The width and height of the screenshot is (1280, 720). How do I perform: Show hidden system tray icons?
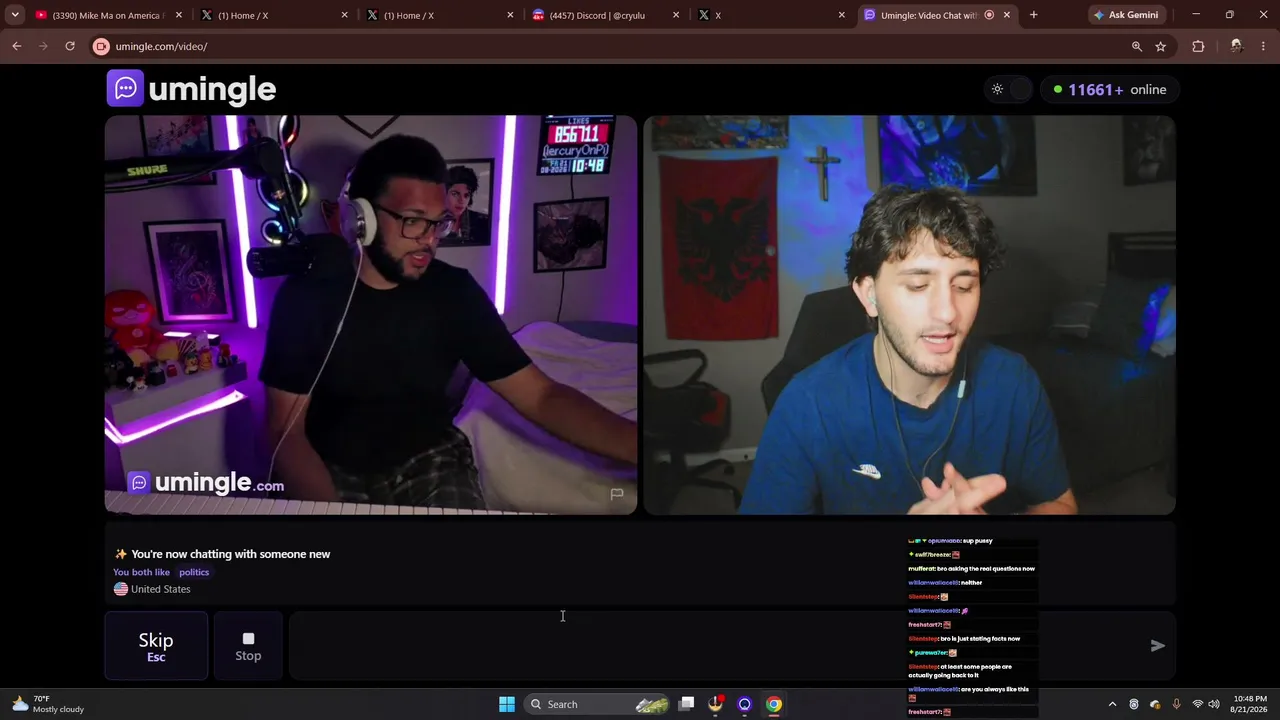pos(1112,704)
